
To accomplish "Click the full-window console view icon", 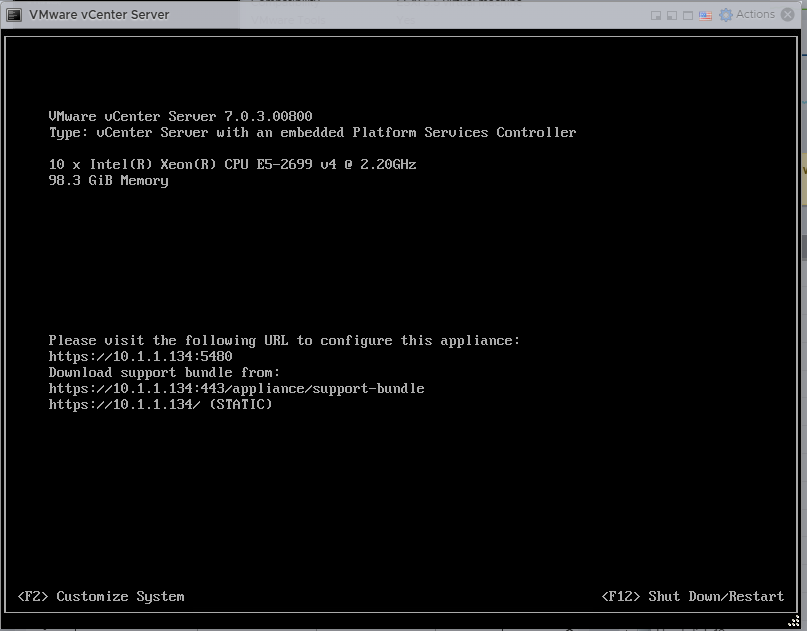I will pos(688,15).
